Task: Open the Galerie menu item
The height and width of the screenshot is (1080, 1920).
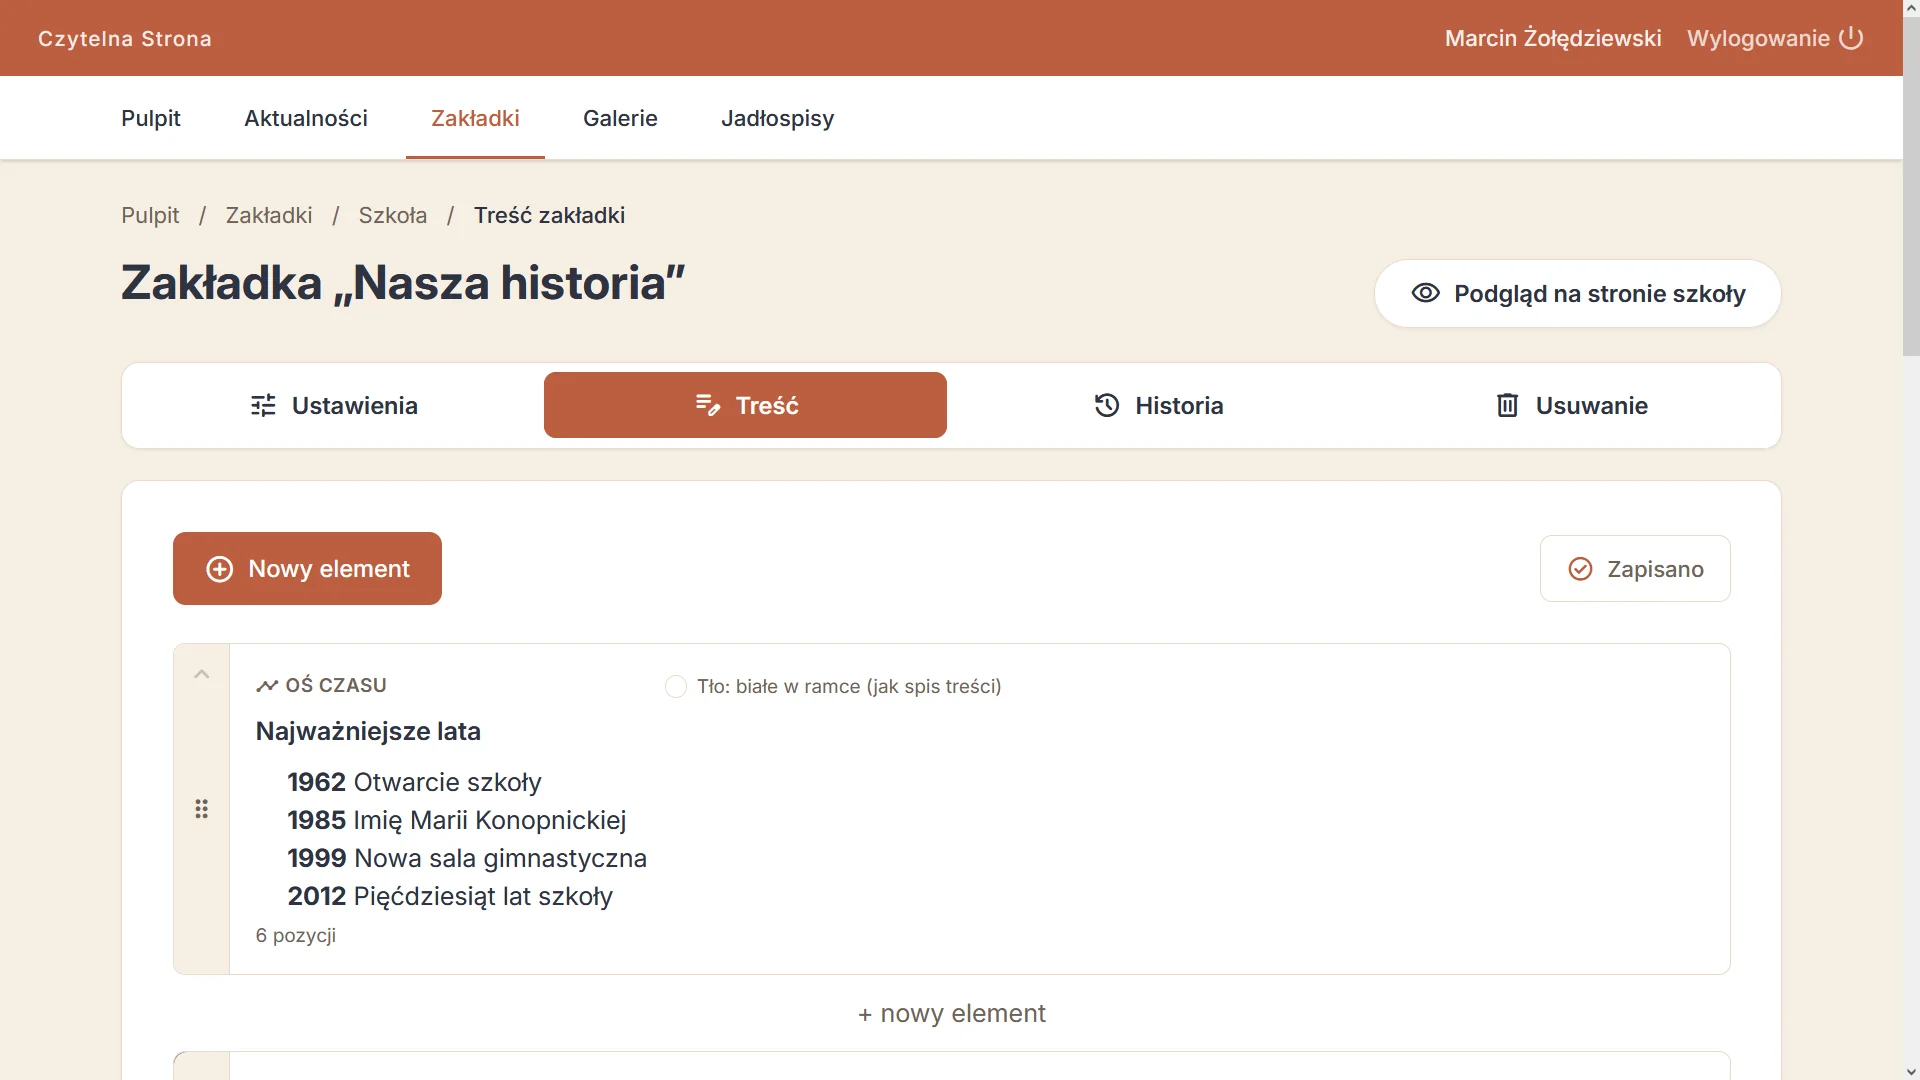Action: [620, 118]
